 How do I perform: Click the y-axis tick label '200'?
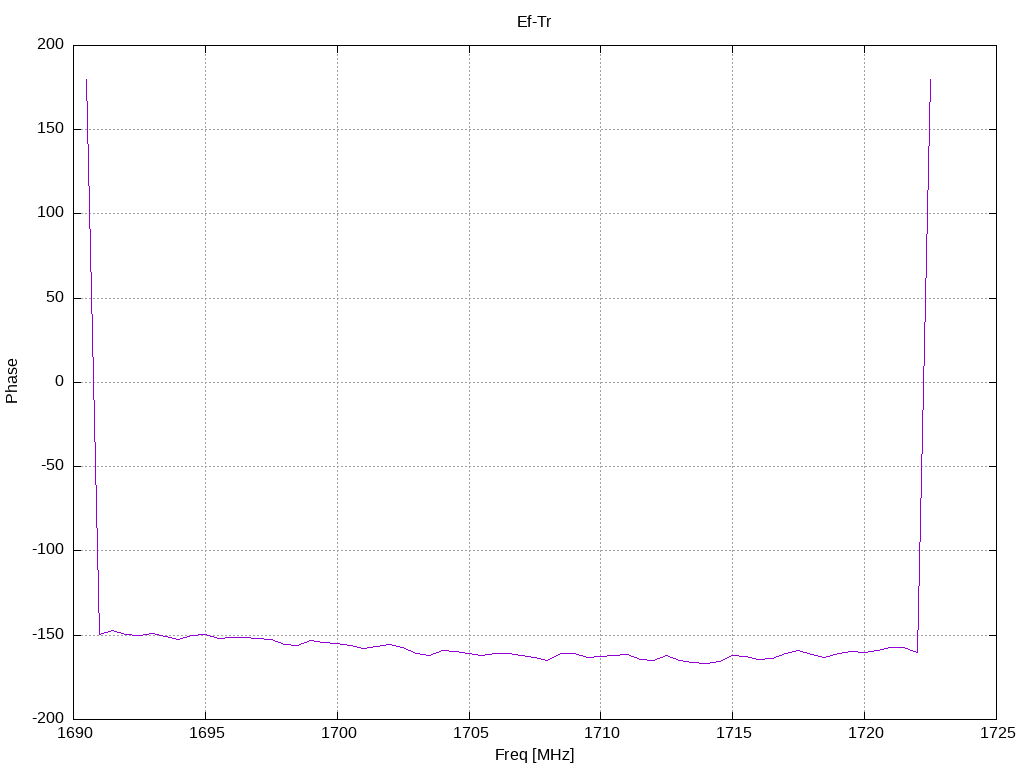point(51,44)
